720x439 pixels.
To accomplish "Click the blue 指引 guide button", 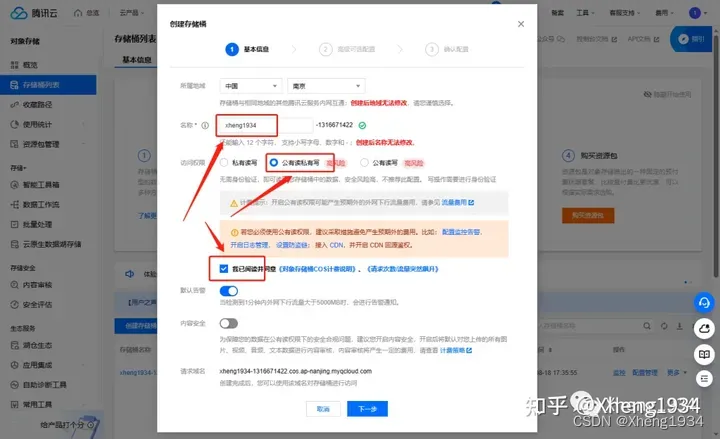I will pyautogui.click(x=692, y=39).
